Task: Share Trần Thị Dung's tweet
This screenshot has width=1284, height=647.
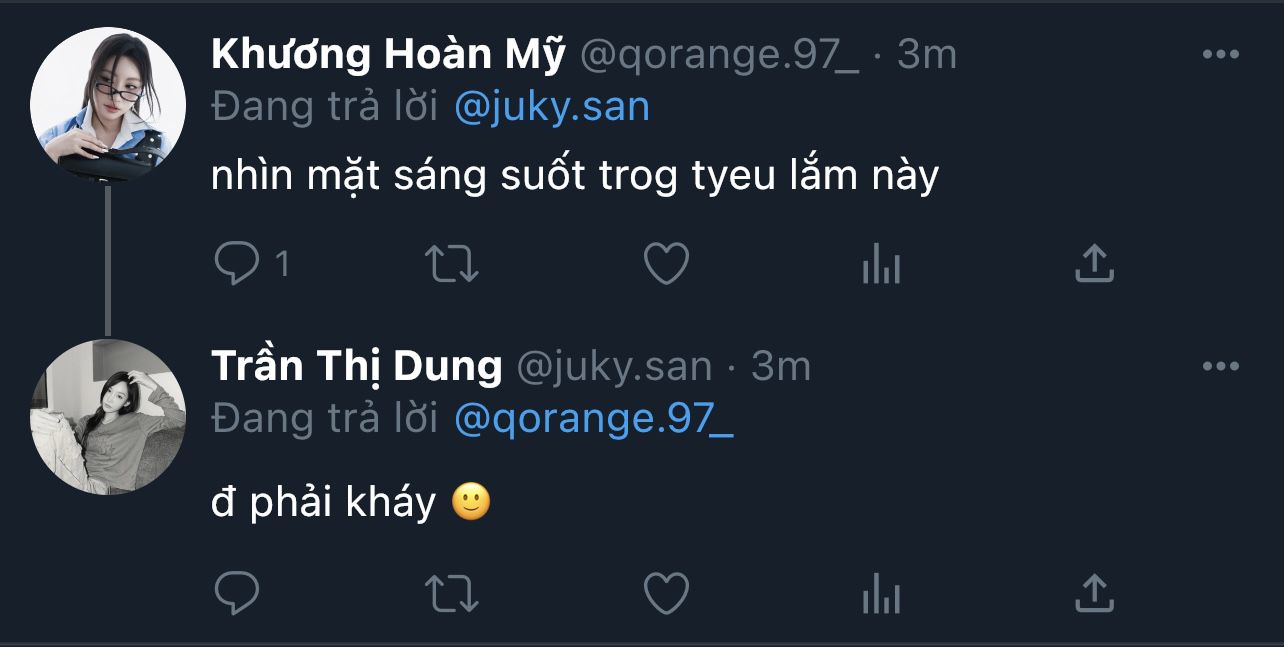Action: click(x=1094, y=593)
